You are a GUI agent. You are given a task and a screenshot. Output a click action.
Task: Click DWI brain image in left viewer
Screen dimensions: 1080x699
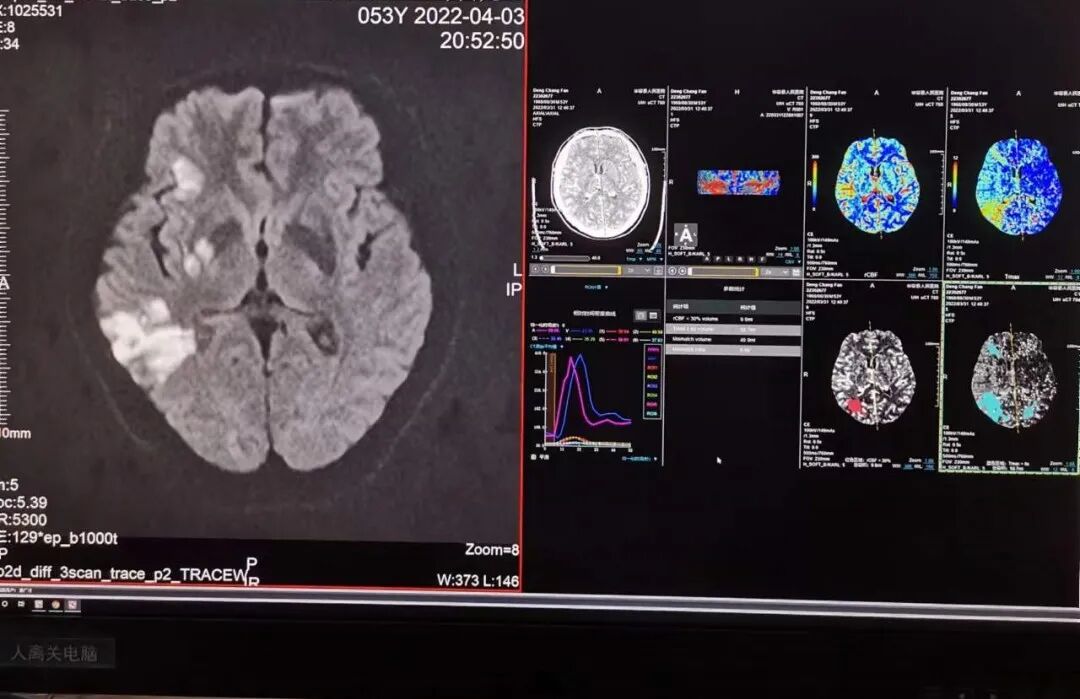pyautogui.click(x=264, y=281)
